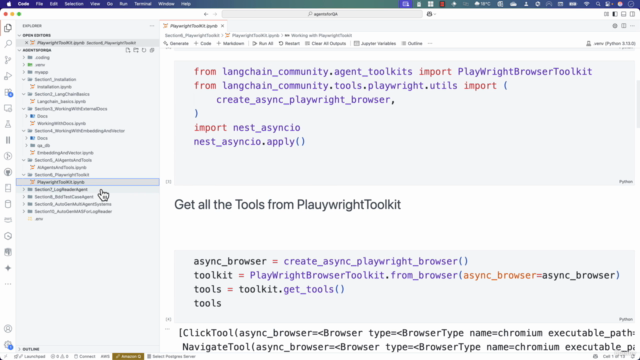The width and height of the screenshot is (640, 360).
Task: Navigate forward with the right arrow
Action: 215,14
